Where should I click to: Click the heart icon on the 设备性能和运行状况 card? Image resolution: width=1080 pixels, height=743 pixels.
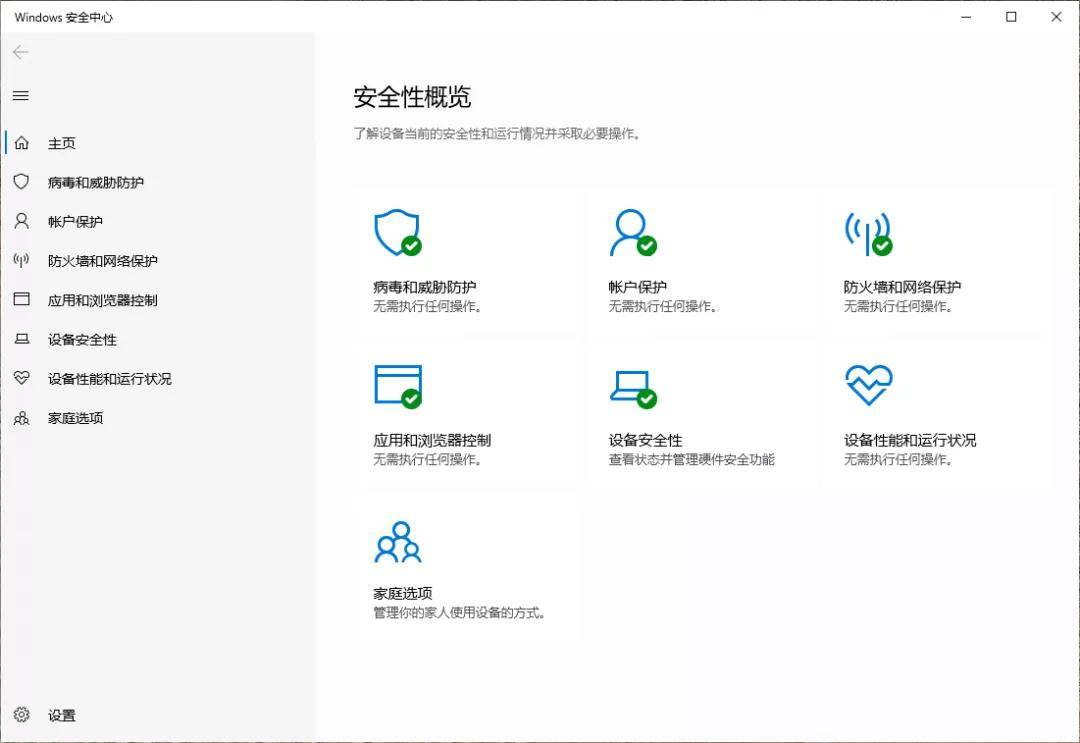[x=869, y=385]
